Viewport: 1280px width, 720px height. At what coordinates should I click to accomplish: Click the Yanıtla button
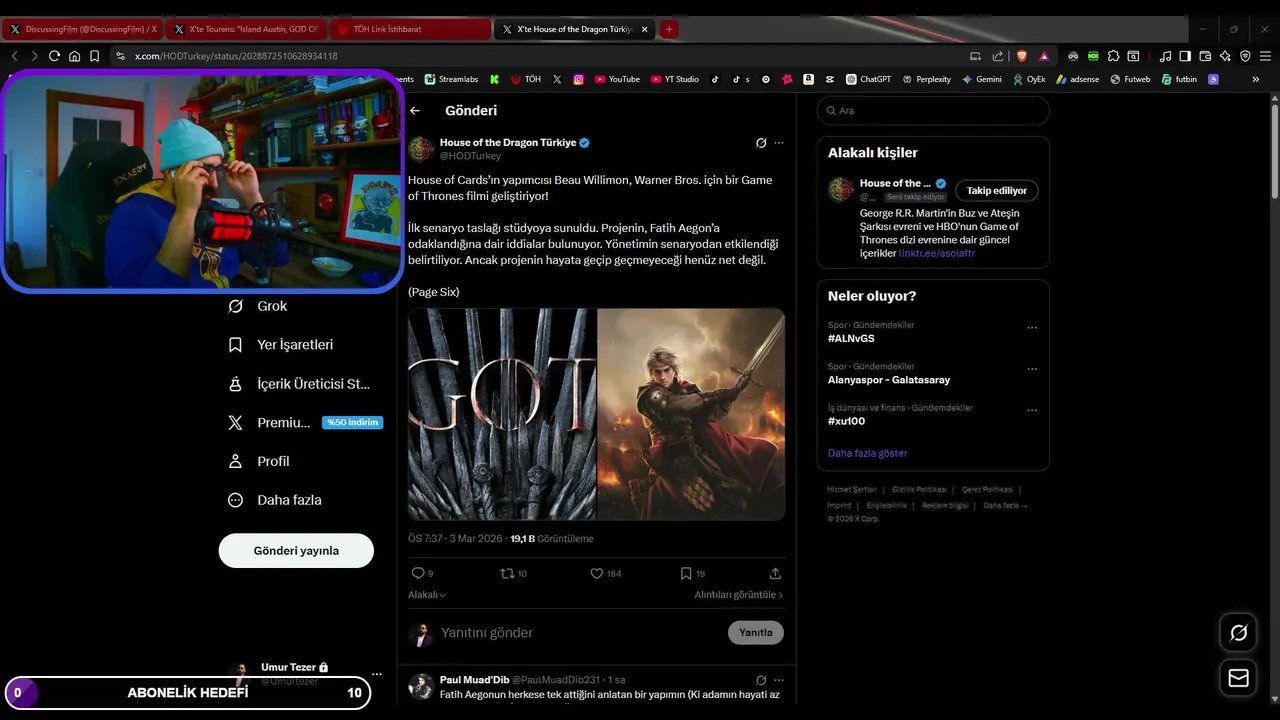pos(756,633)
